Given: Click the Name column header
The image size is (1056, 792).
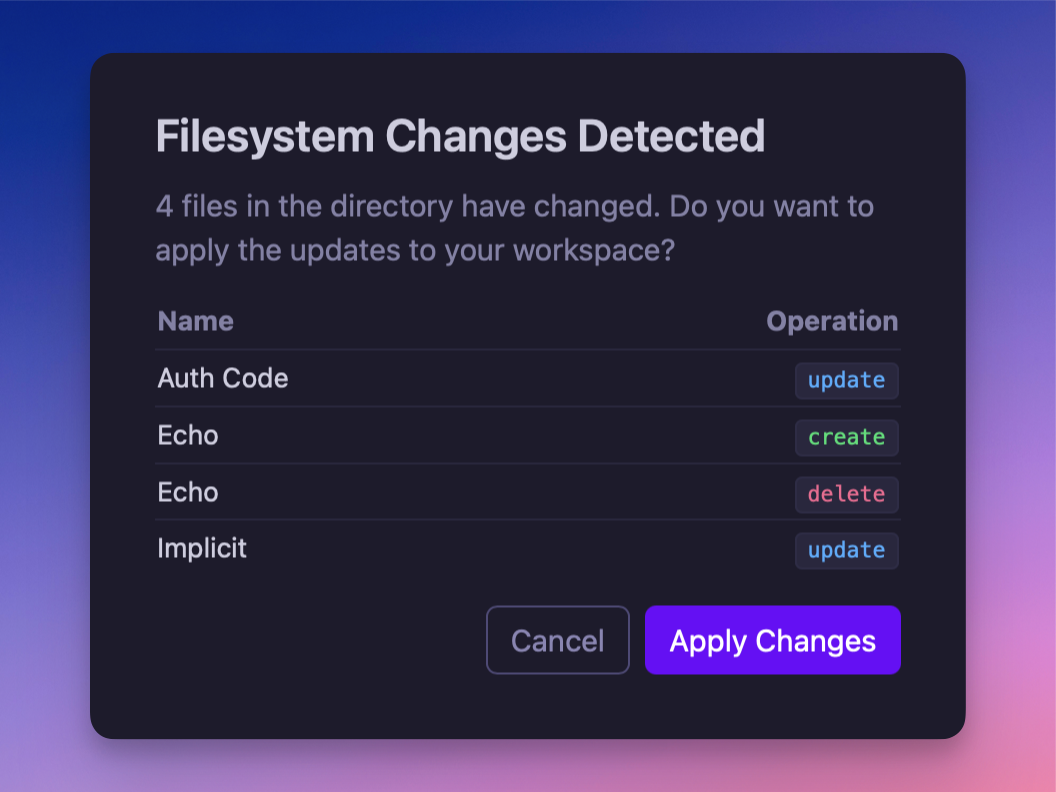Looking at the screenshot, I should click(x=195, y=321).
